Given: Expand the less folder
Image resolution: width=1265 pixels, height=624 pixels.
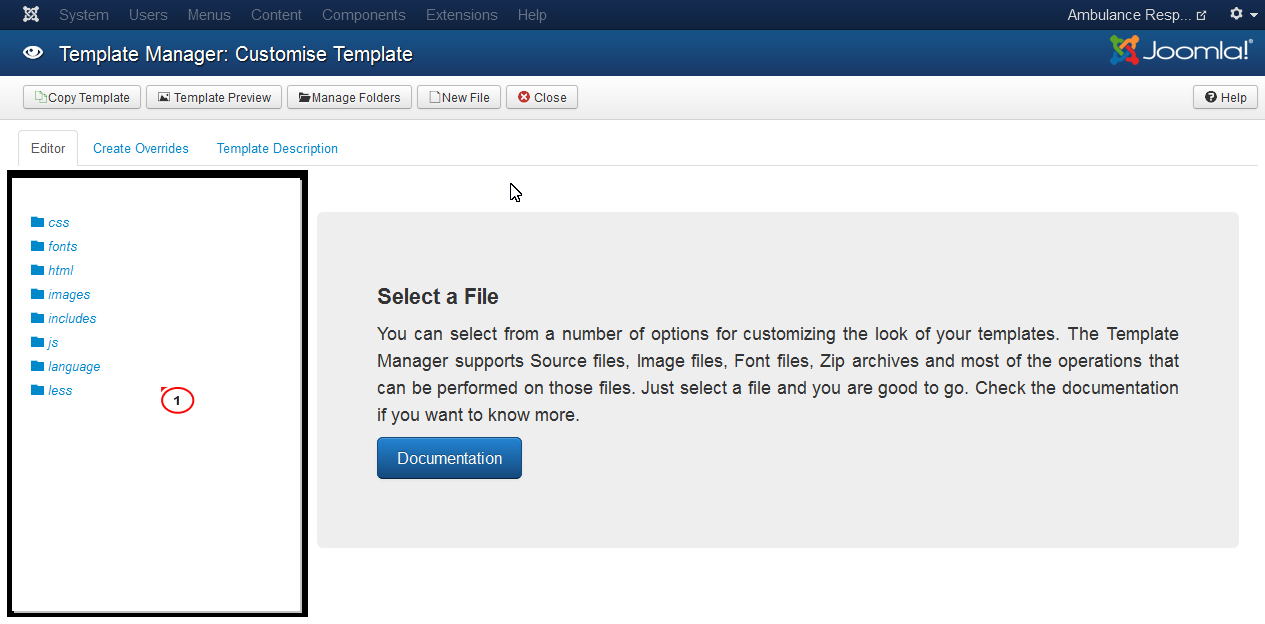Looking at the screenshot, I should (60, 390).
